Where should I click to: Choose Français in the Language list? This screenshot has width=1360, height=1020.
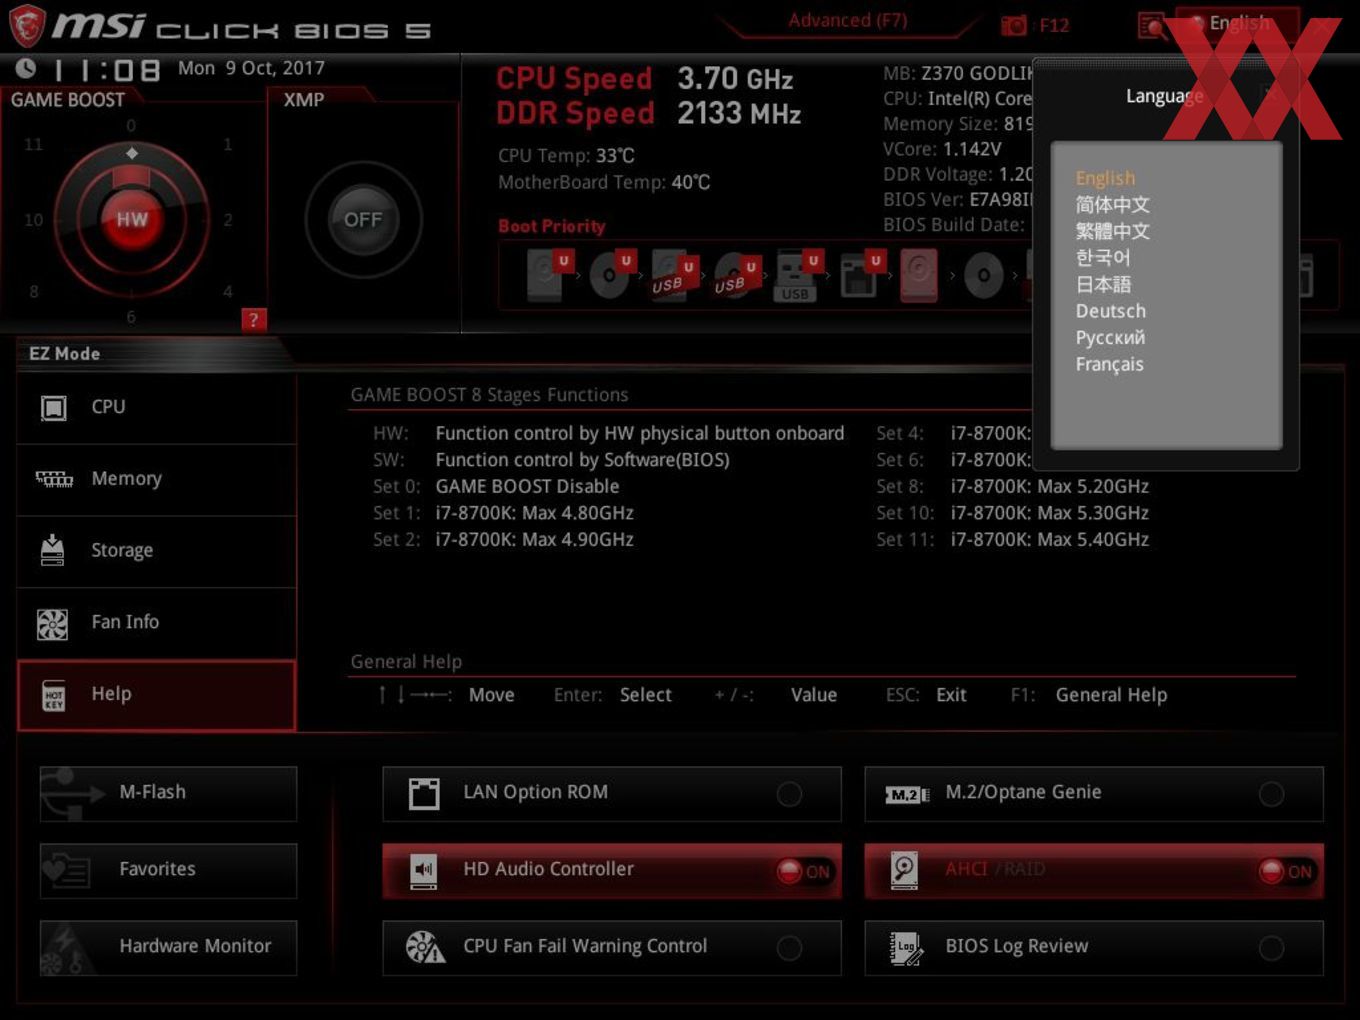pos(1109,365)
